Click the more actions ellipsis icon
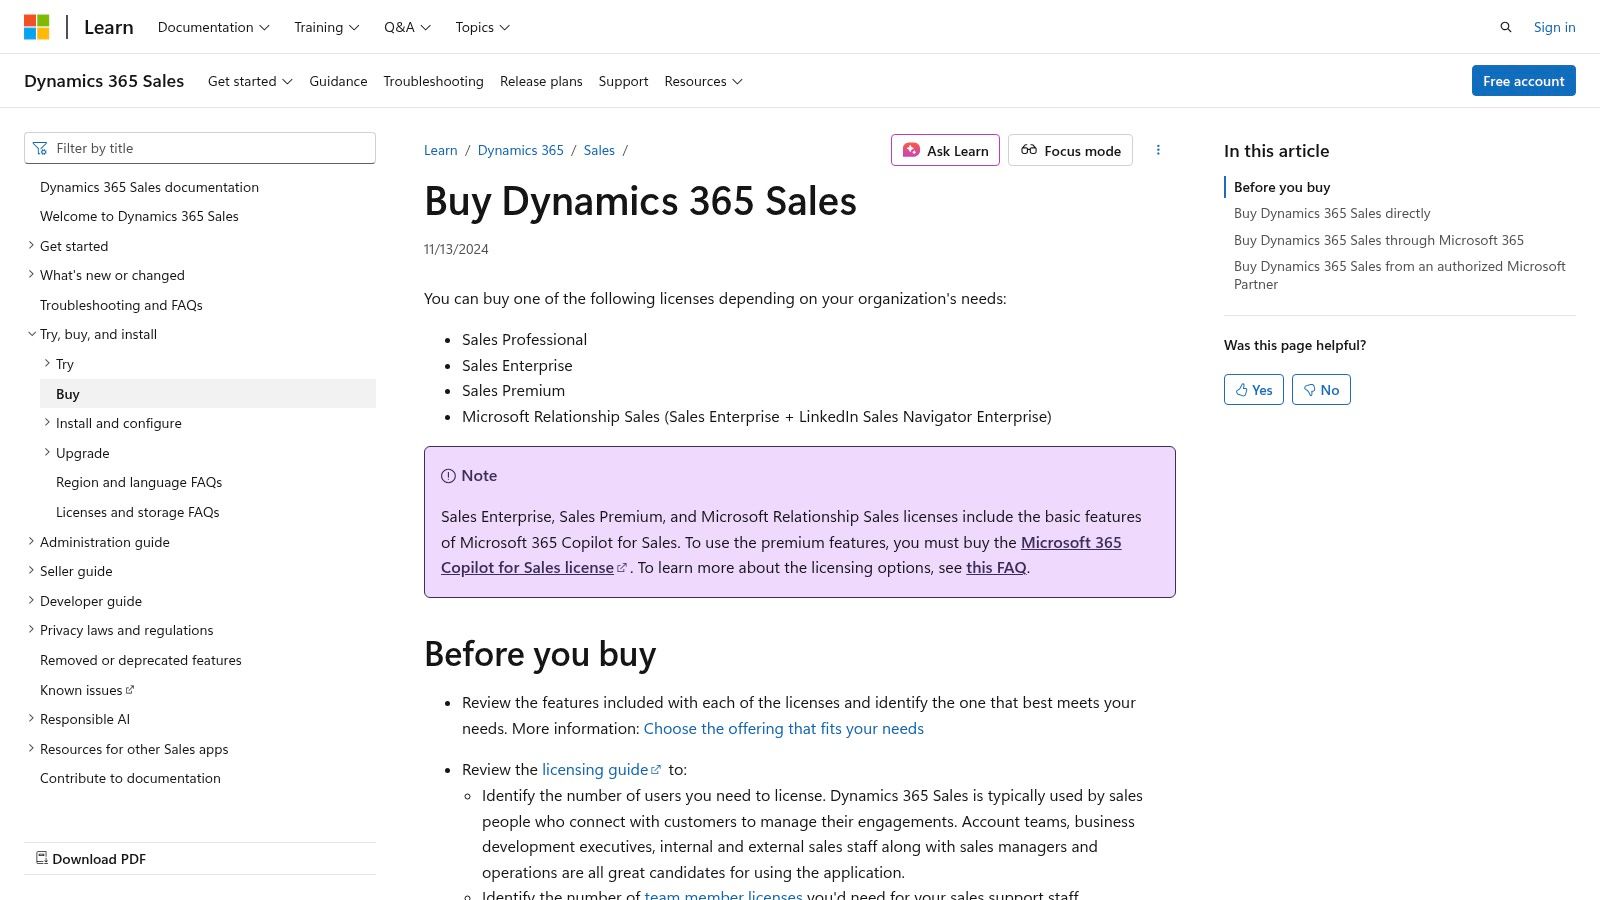 (x=1158, y=150)
